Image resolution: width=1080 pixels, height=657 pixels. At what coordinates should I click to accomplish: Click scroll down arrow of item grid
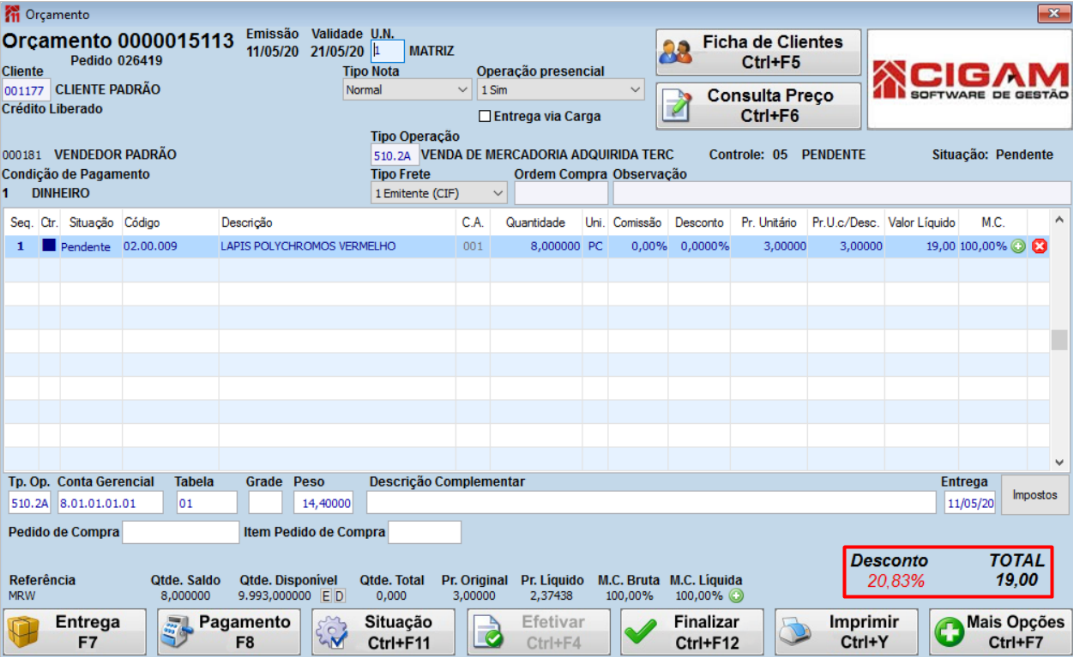(x=1059, y=462)
